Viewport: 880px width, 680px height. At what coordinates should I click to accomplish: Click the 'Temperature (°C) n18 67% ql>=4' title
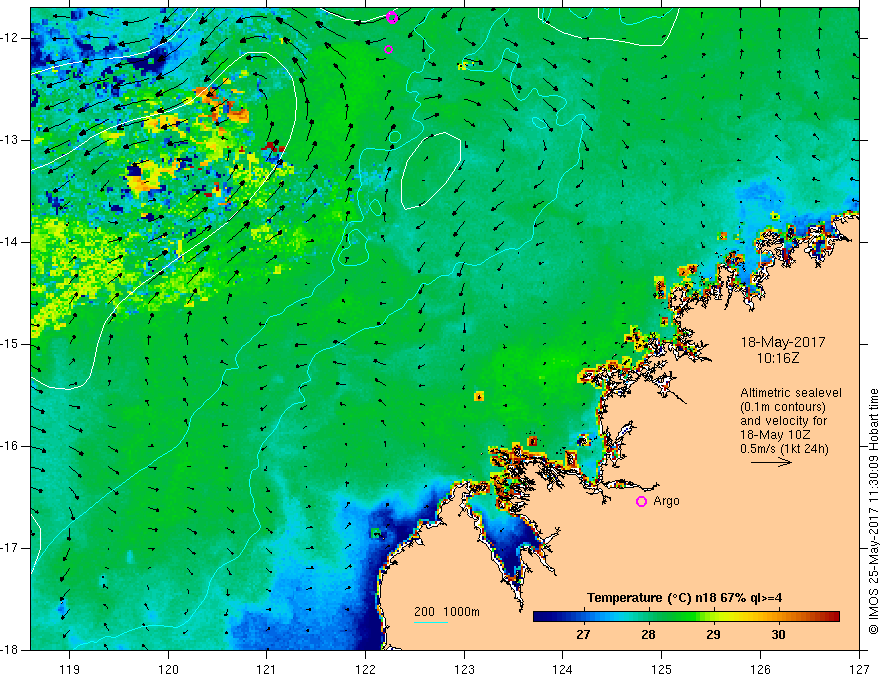click(684, 598)
